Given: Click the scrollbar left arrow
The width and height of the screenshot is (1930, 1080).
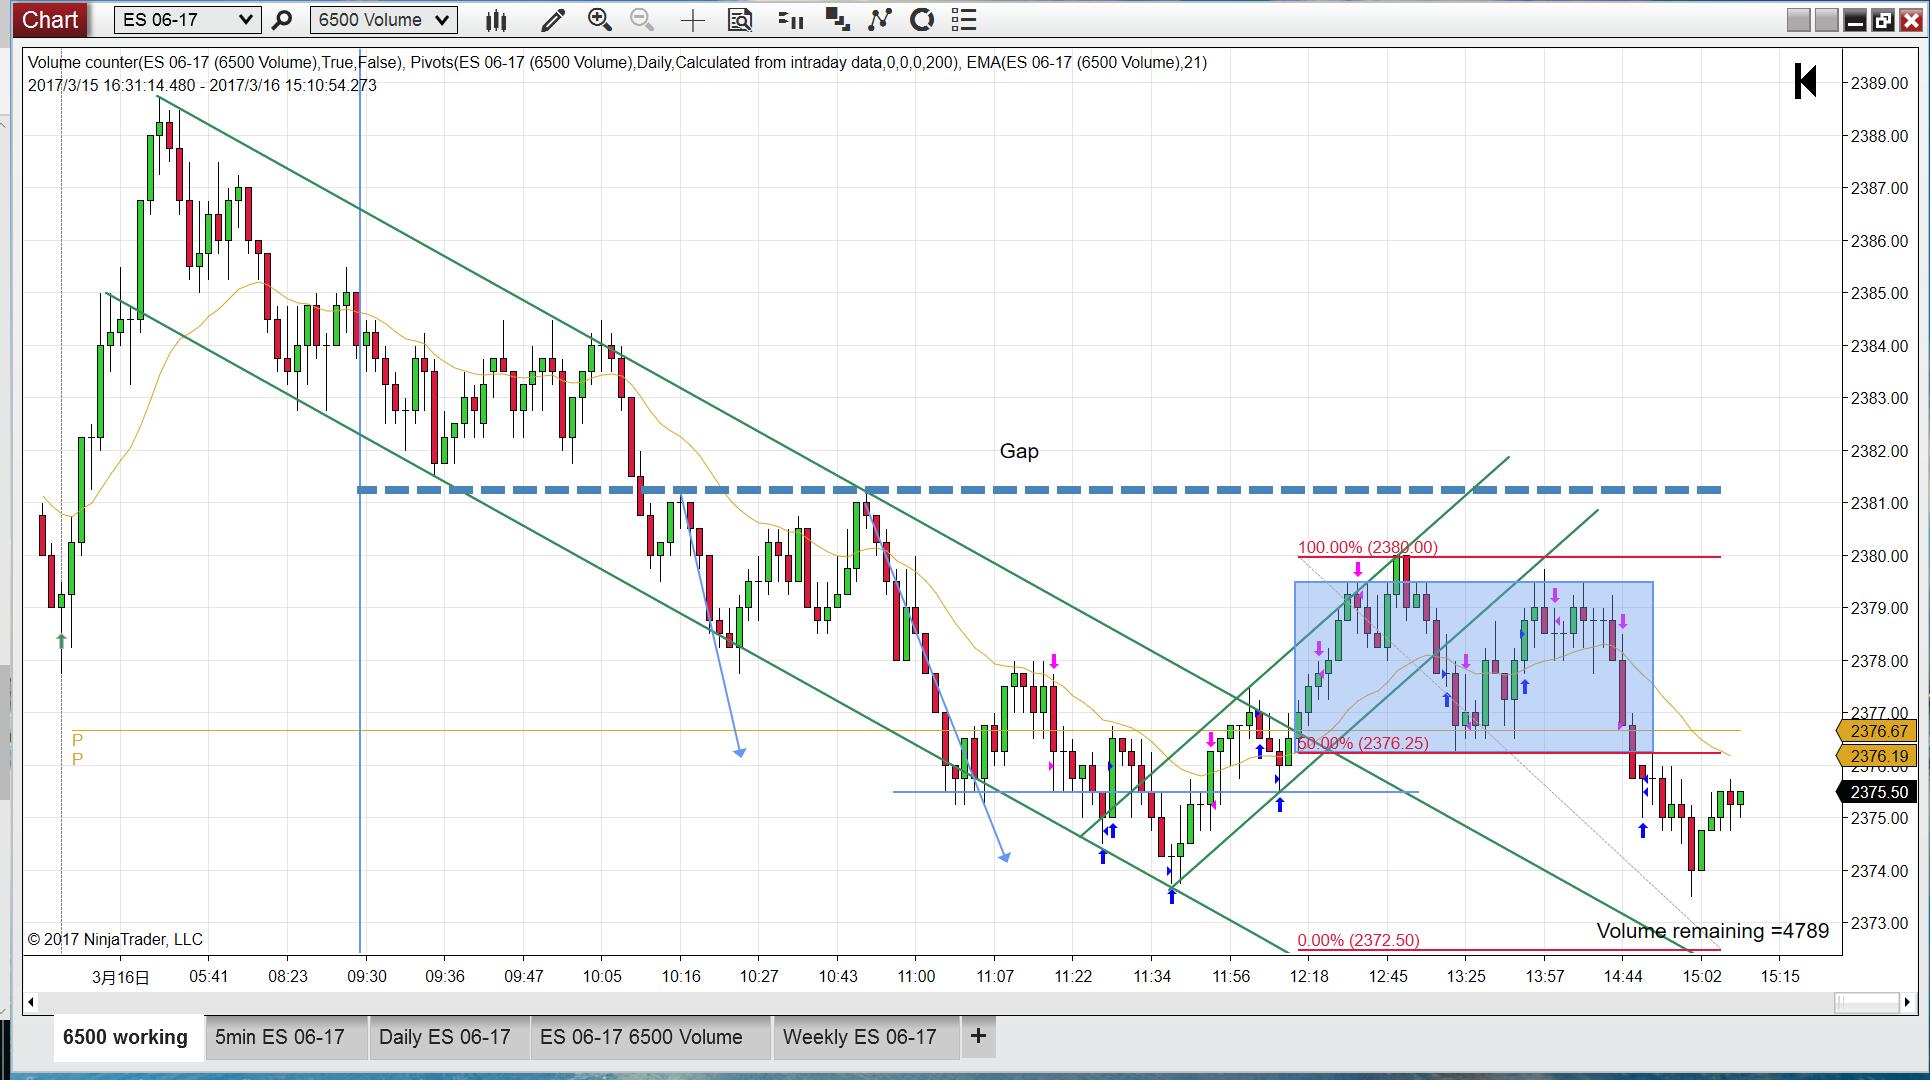Looking at the screenshot, I should tap(31, 1002).
